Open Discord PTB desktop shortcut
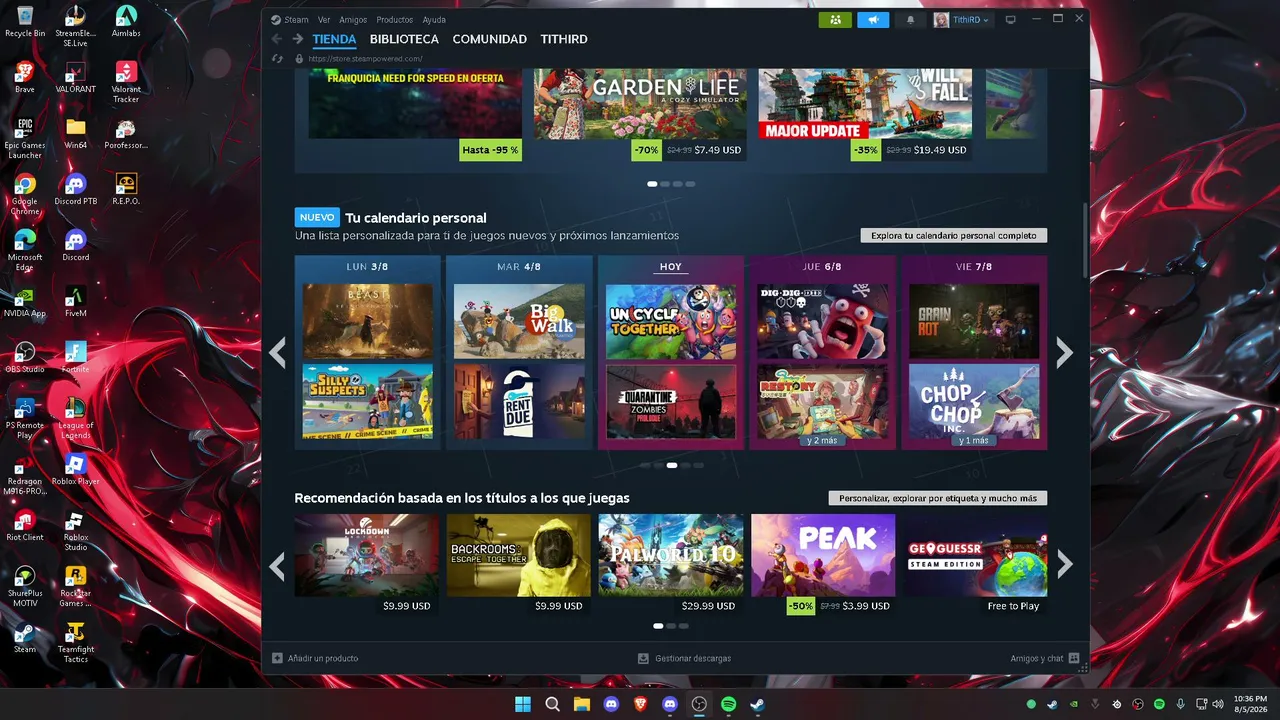Screen dimensions: 1280x720 point(75,189)
